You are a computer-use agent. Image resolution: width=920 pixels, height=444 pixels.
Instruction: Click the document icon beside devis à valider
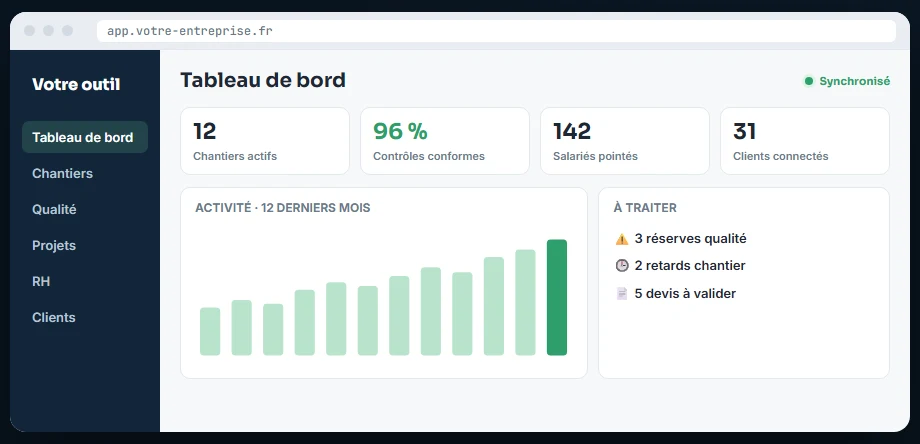tap(622, 293)
